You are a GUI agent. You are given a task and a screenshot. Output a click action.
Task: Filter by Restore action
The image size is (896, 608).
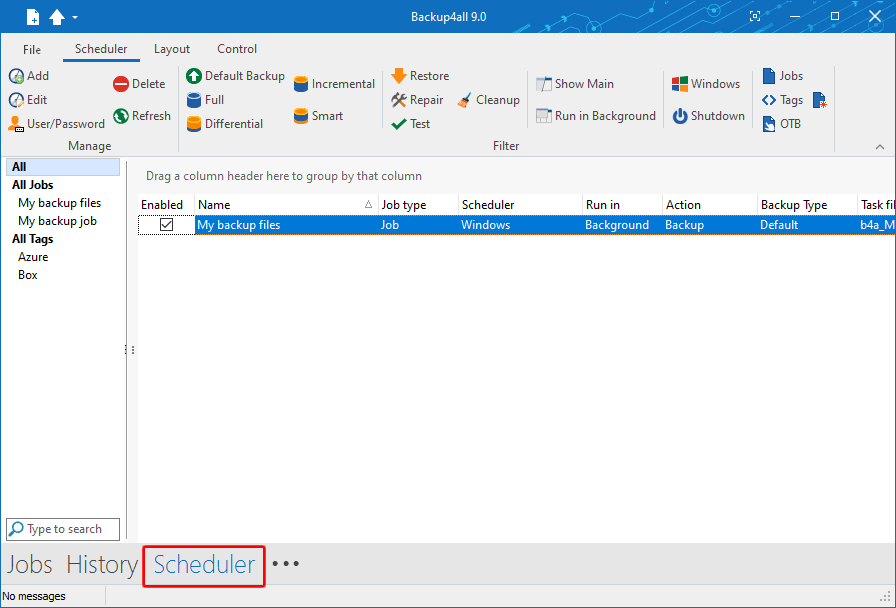[420, 76]
